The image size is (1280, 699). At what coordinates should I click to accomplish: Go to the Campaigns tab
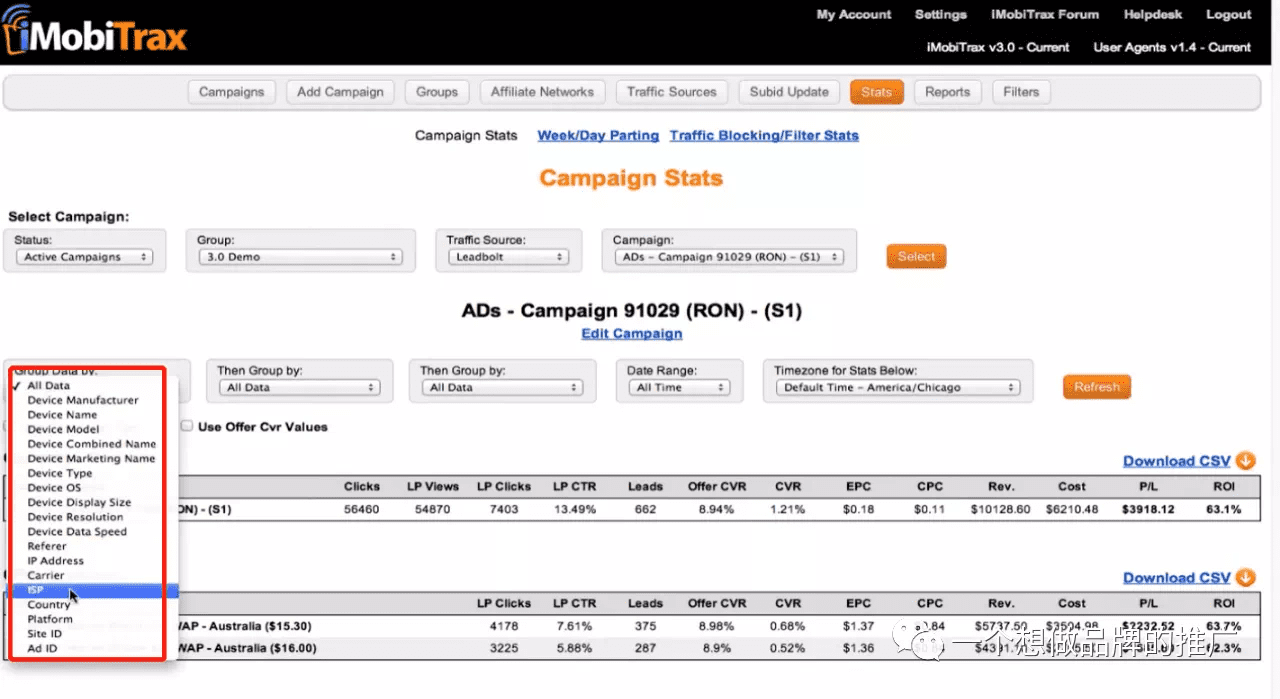coord(231,92)
